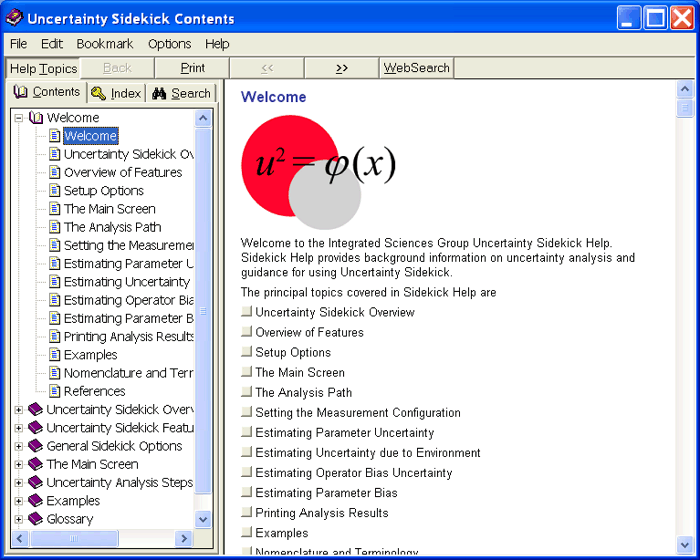Screen dimensions: 700x560
Task: Open the File menu
Action: (18, 44)
